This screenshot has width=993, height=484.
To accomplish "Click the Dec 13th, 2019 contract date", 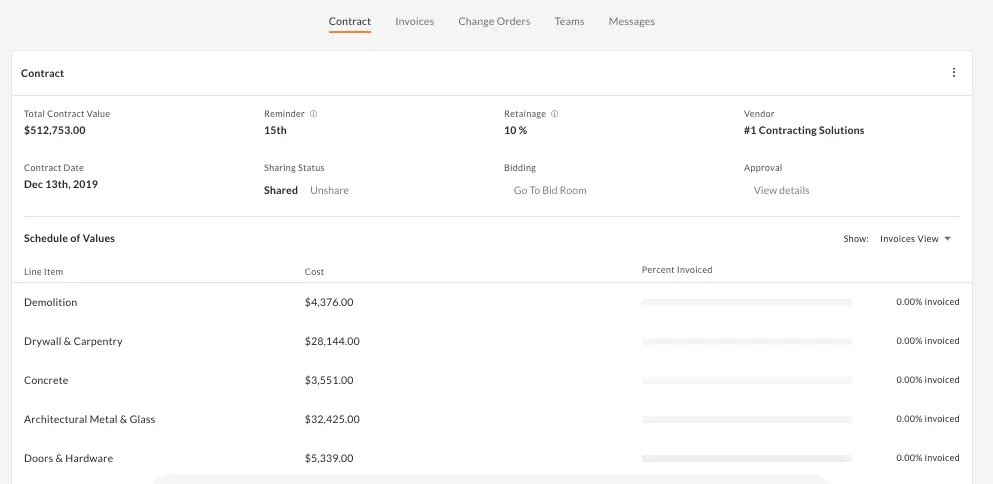I will point(61,184).
